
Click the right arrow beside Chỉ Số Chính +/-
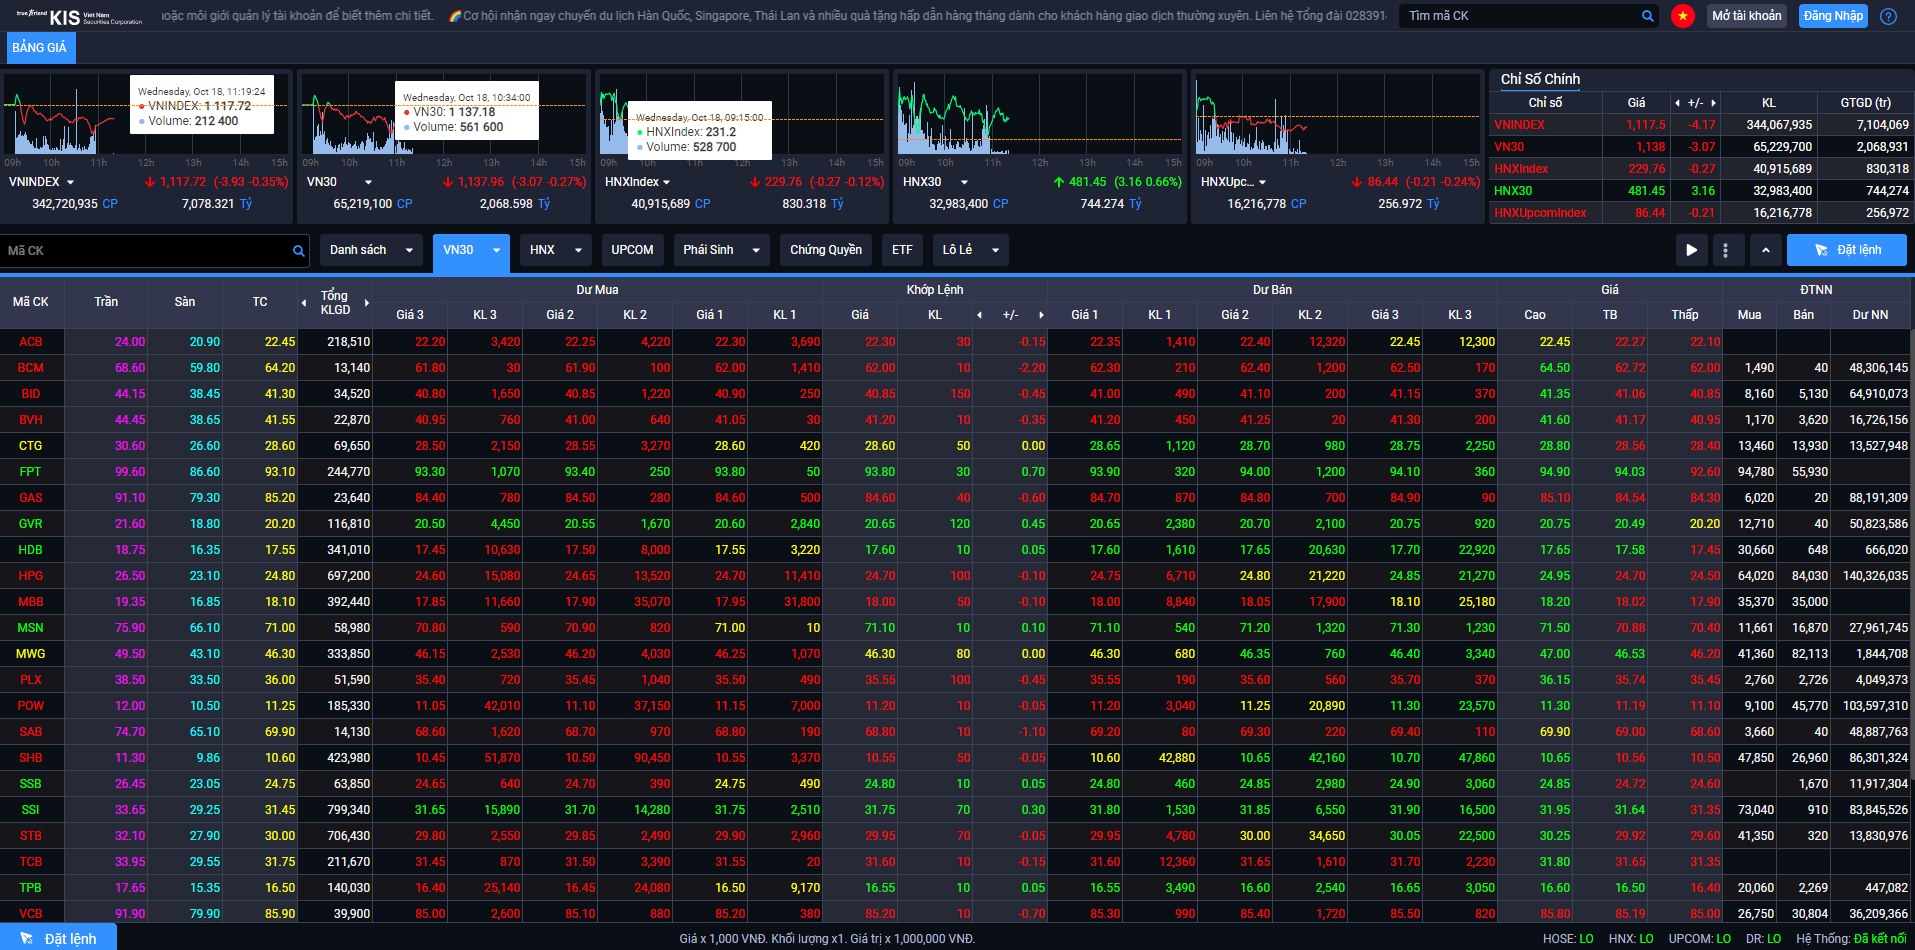click(1713, 103)
